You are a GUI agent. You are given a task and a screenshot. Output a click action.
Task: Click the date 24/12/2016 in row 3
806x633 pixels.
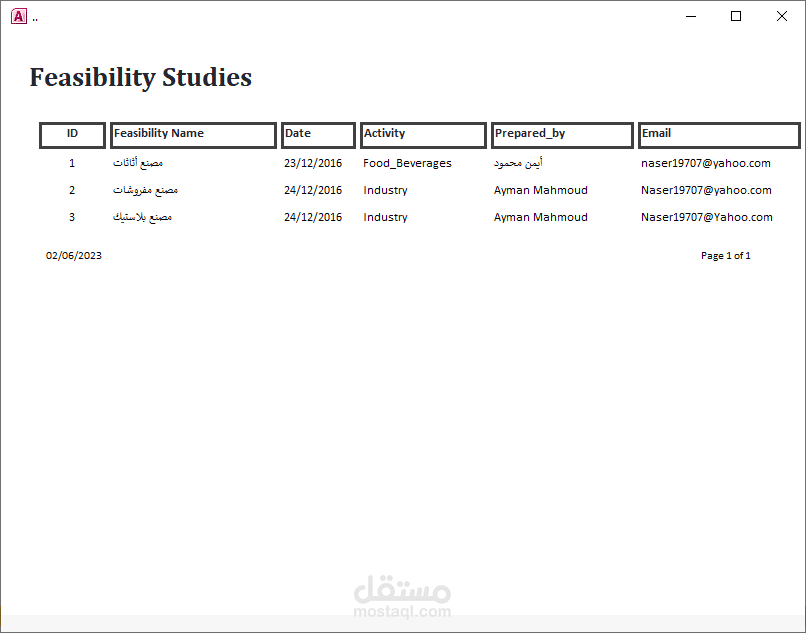click(313, 217)
